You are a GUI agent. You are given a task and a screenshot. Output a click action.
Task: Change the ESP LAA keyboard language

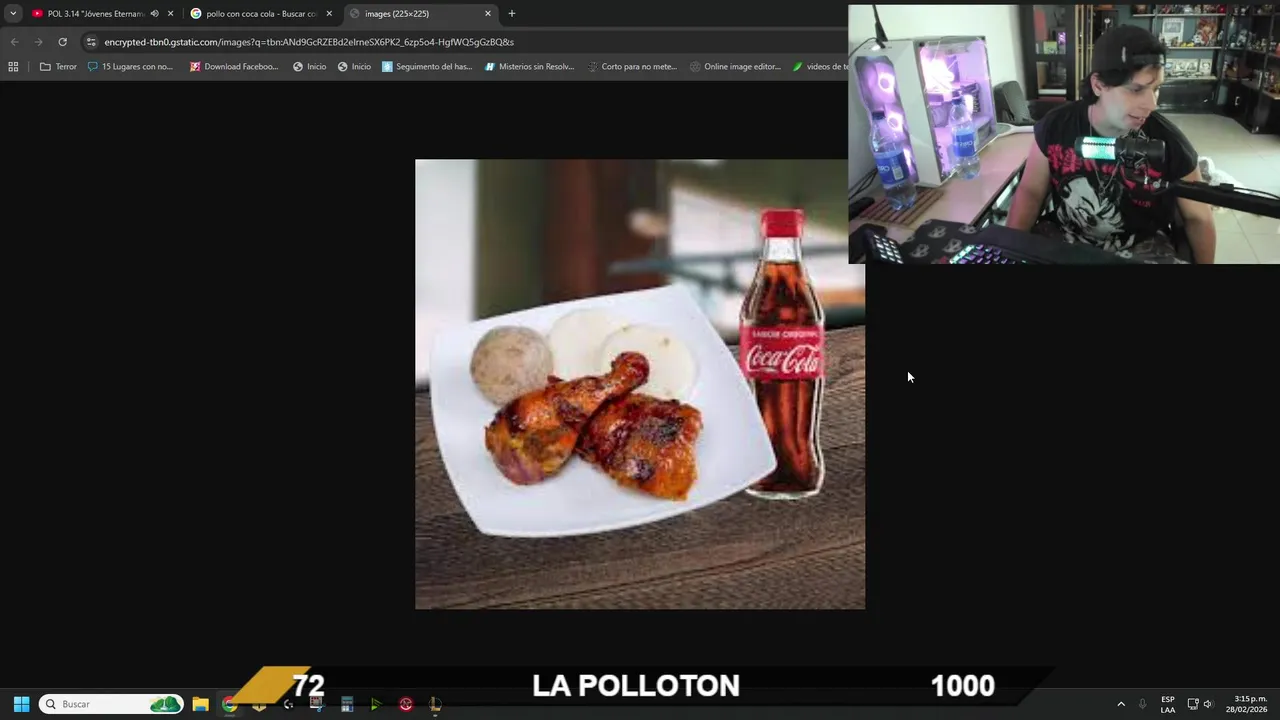1168,704
